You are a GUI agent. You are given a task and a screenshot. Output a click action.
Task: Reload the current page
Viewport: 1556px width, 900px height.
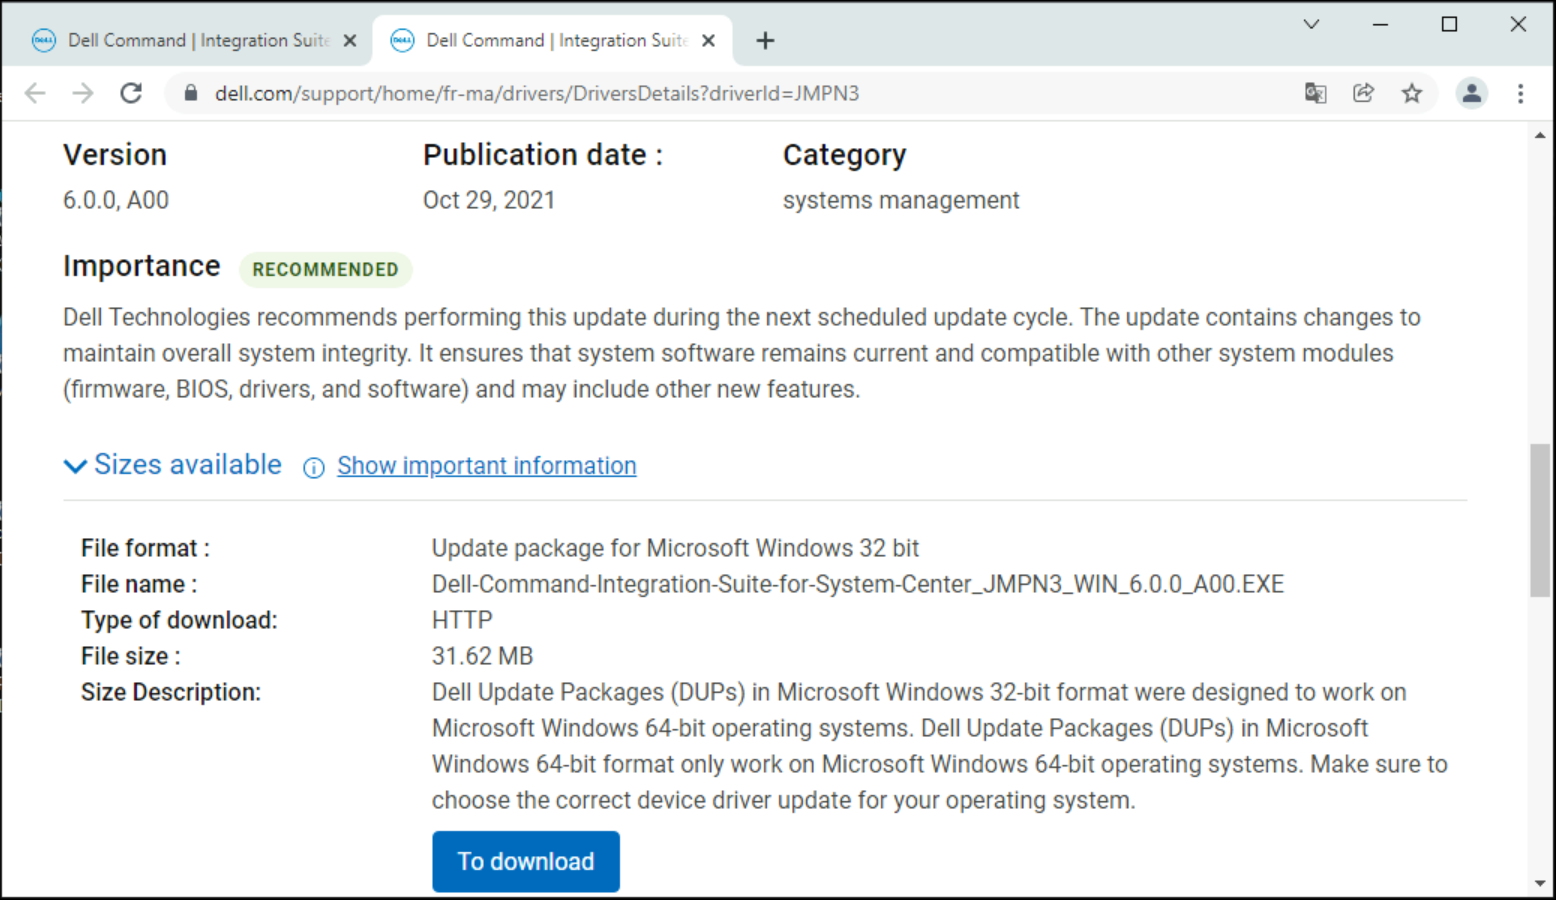pos(131,93)
